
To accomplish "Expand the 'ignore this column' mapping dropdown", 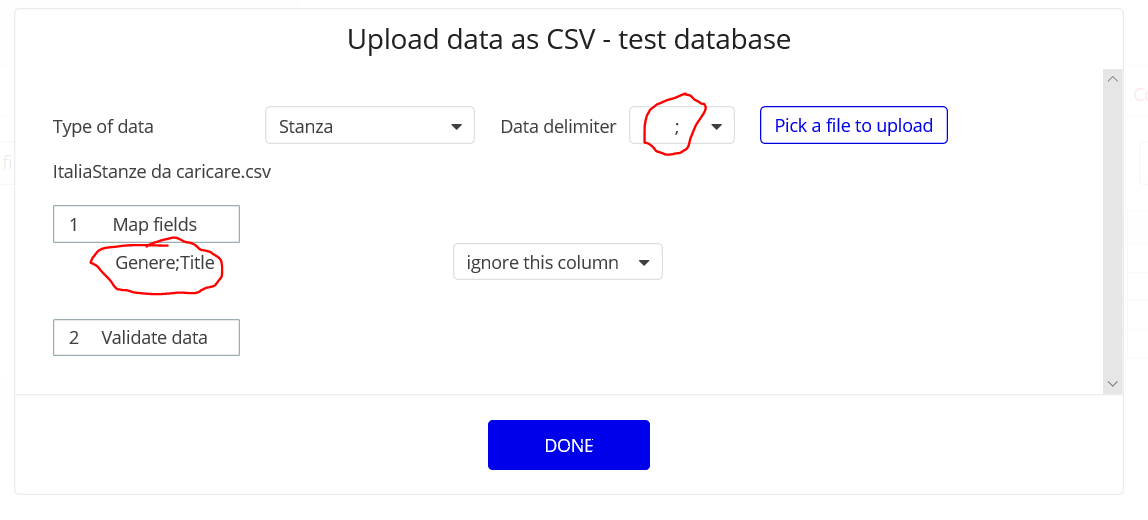I will click(x=557, y=263).
